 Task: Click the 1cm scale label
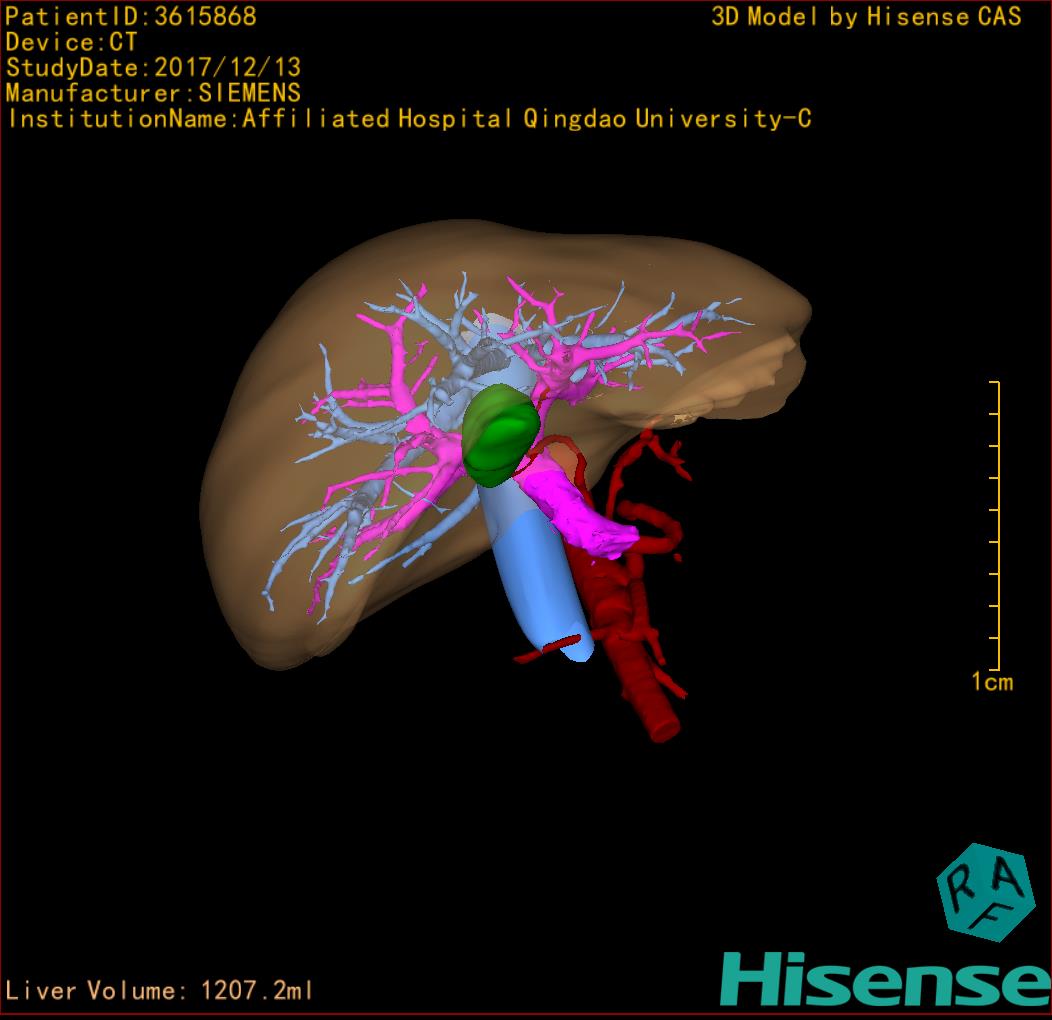[x=992, y=683]
